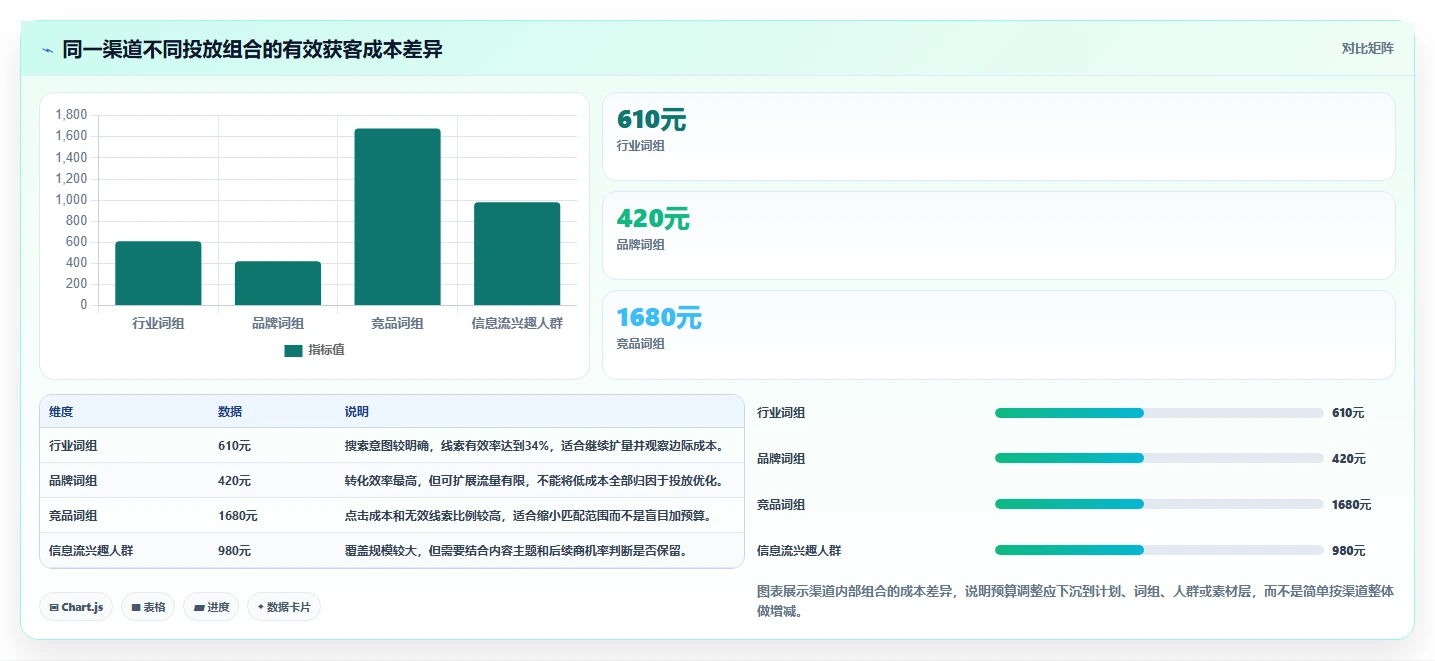The width and height of the screenshot is (1435, 661).
Task: Click the 对比矩阵 label
Action: point(1367,48)
